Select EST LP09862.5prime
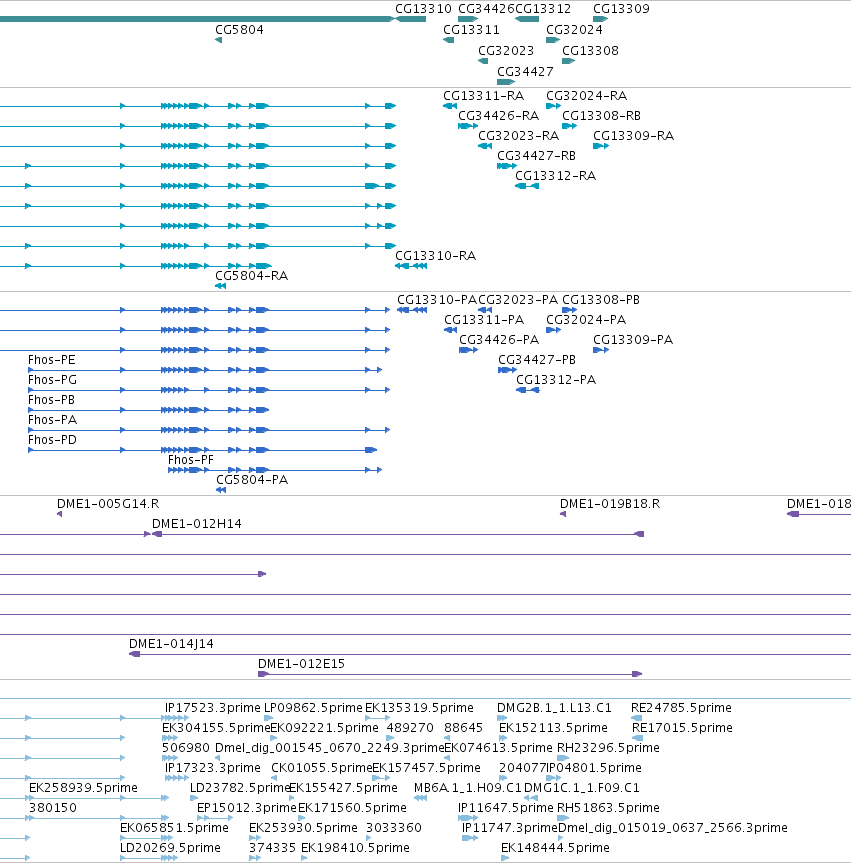The height and width of the screenshot is (863, 851). [313, 708]
